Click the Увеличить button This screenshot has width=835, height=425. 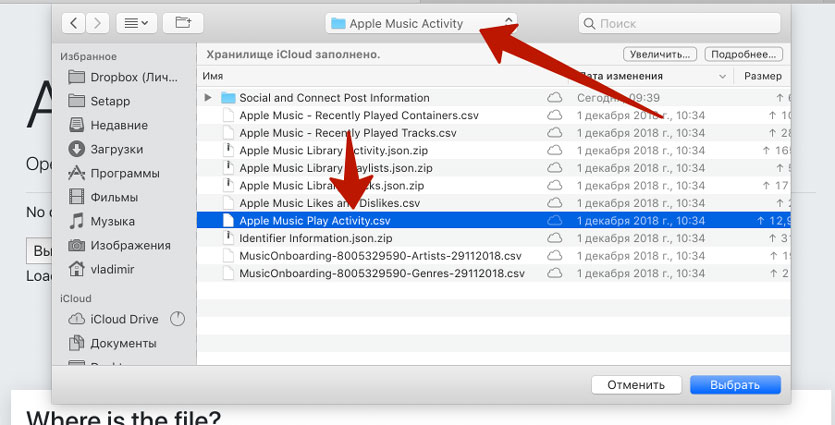pos(660,54)
